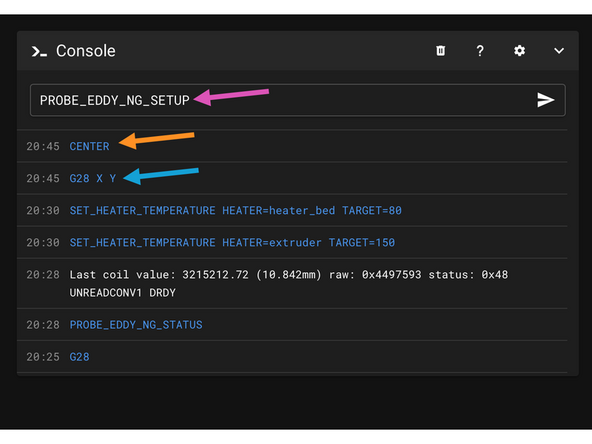Send command with the arrow icon
This screenshot has width=592, height=444.
546,100
